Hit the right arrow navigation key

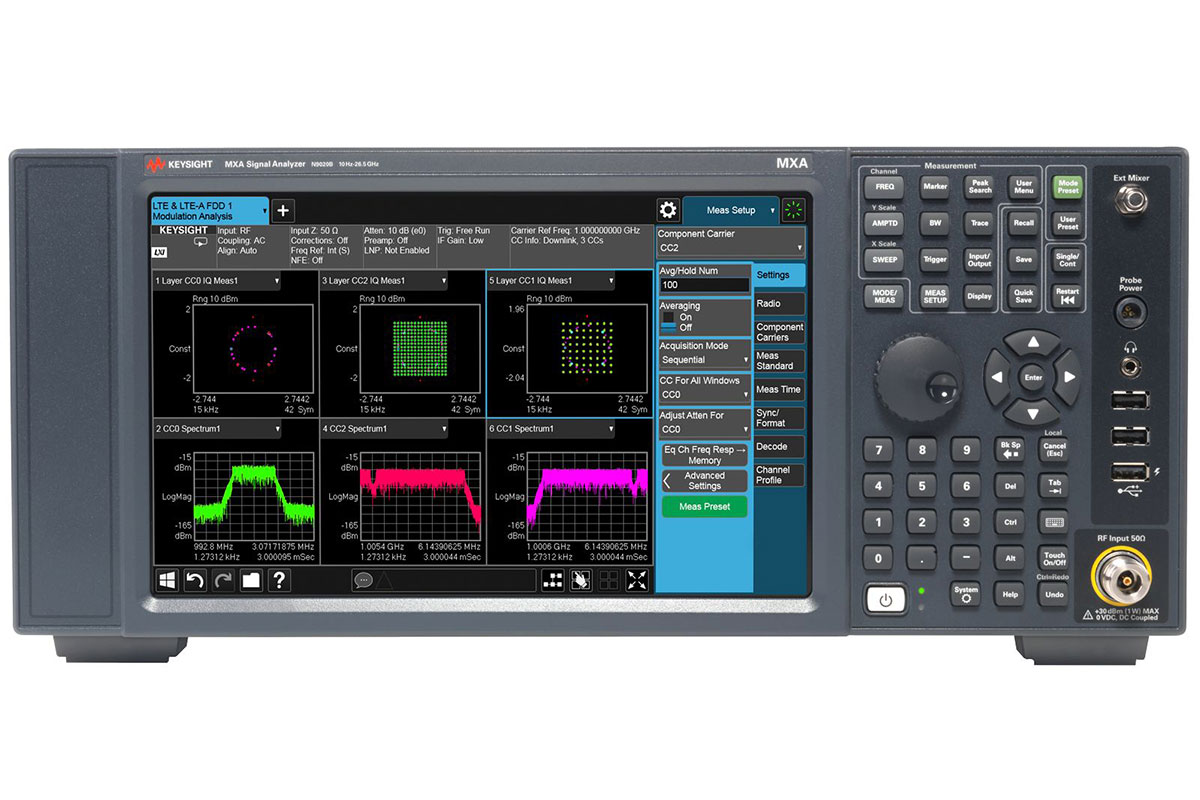[1069, 377]
